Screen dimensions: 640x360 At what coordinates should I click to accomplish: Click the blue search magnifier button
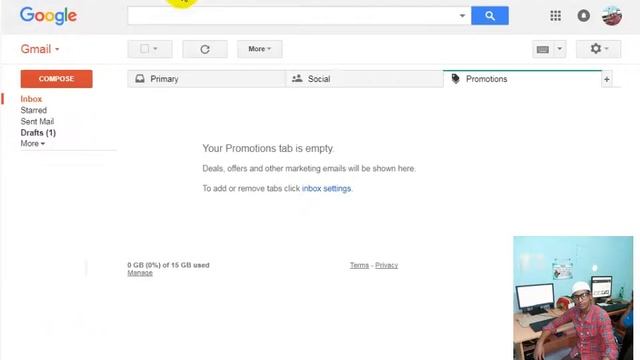click(x=489, y=16)
